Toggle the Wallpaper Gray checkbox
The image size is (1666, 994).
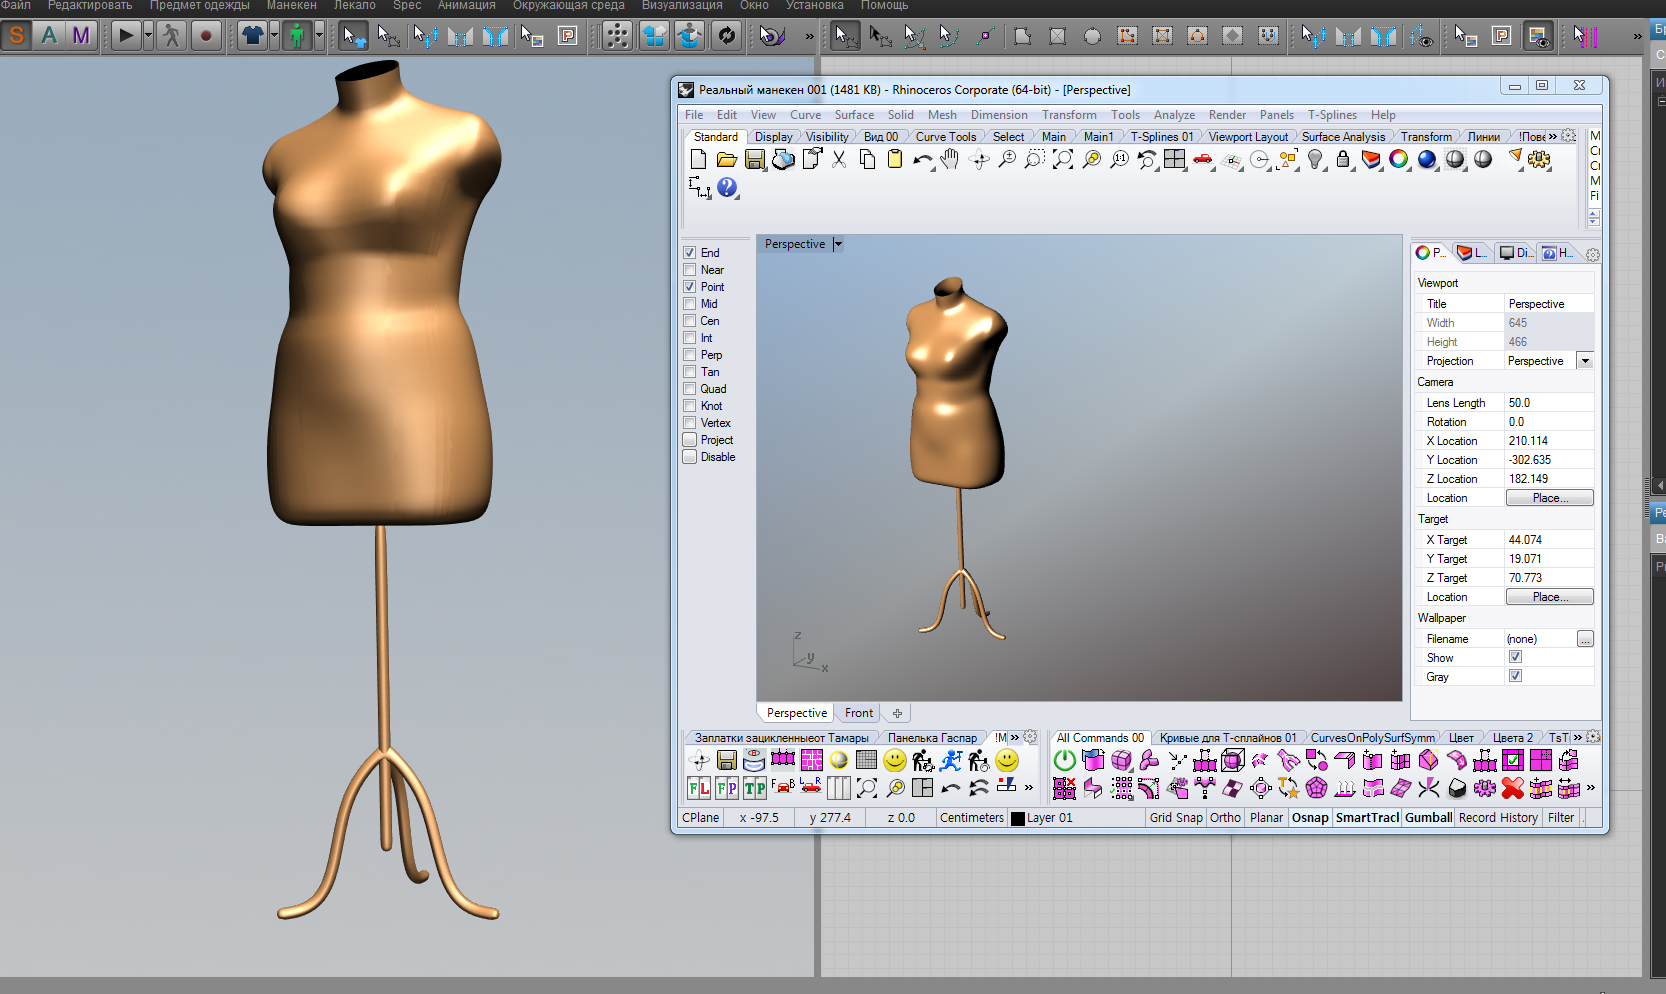(1515, 676)
